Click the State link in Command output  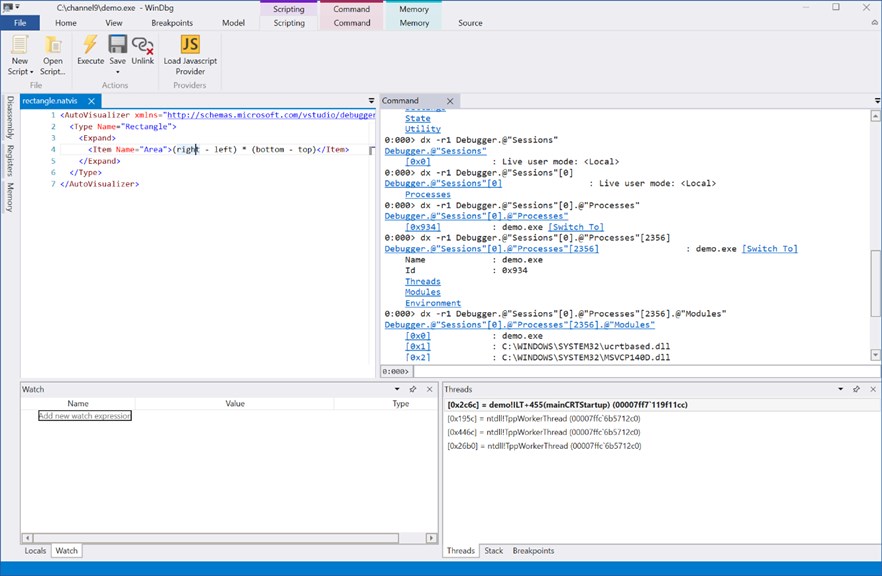click(x=417, y=119)
